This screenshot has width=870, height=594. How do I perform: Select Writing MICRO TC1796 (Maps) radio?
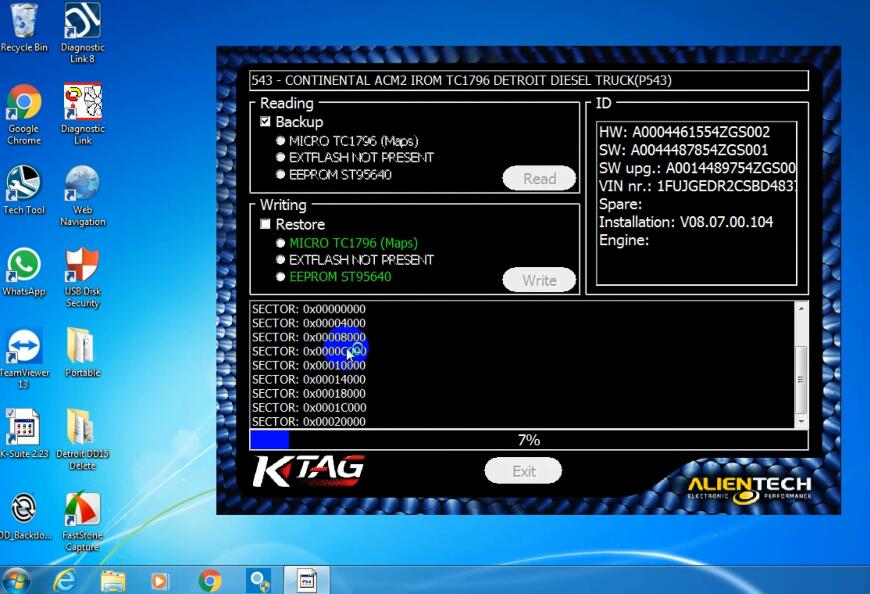(280, 243)
